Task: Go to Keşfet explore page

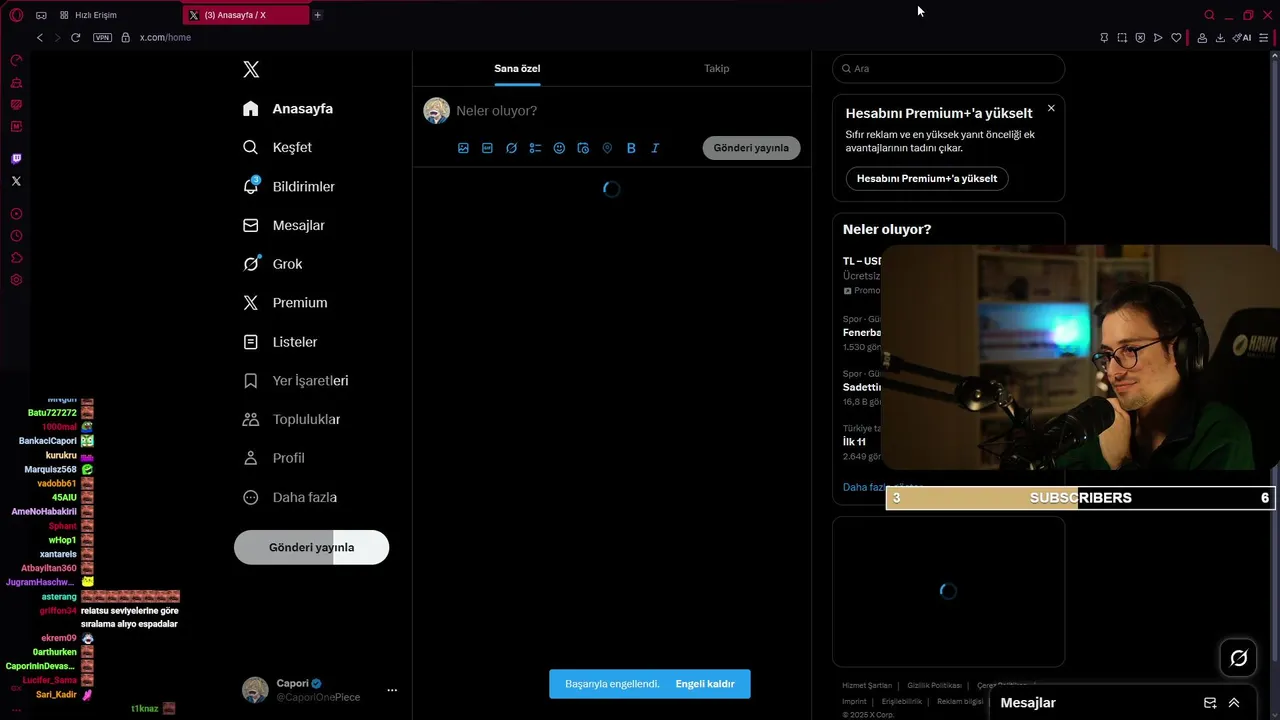Action: click(x=277, y=147)
